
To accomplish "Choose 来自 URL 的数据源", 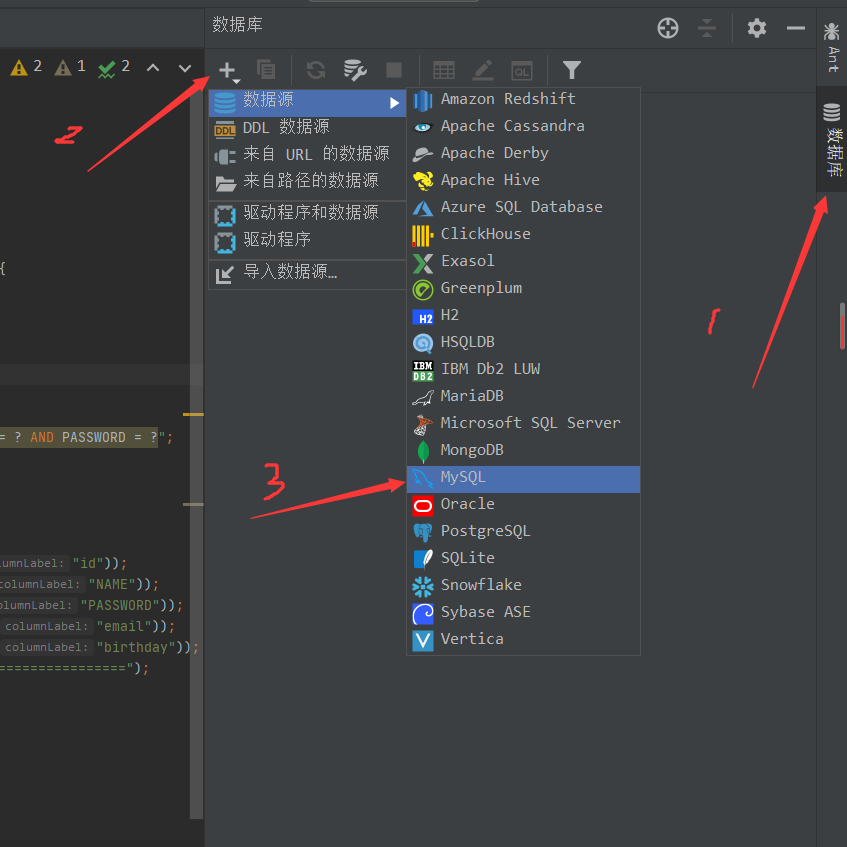I will (x=307, y=155).
